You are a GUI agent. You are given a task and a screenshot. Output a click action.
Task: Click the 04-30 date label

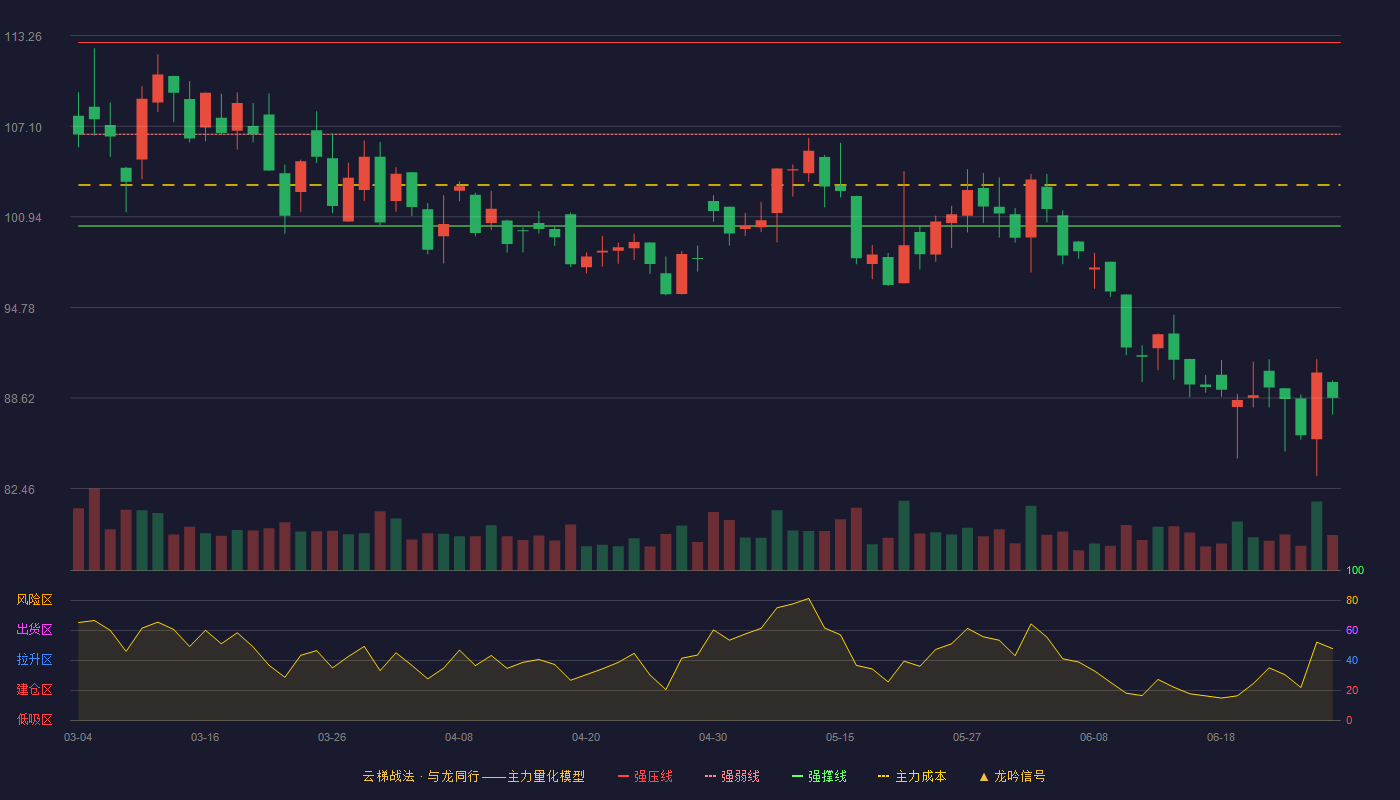713,737
